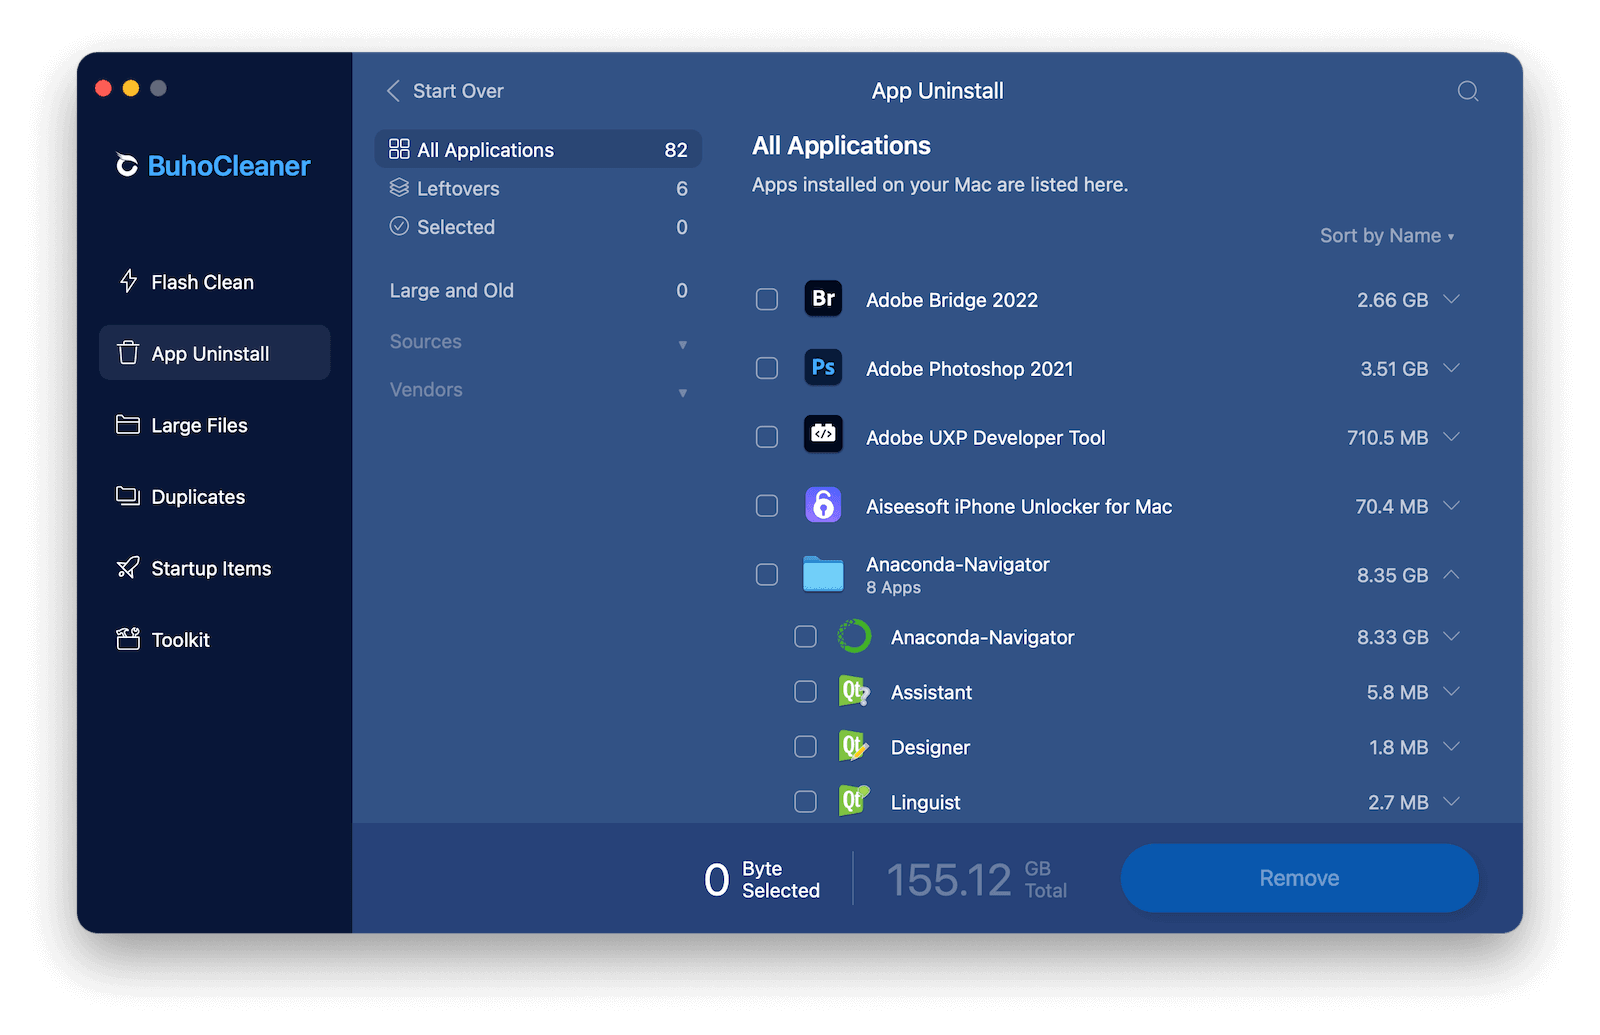Viewport: 1600px width, 1035px height.
Task: Click the Adobe Bridge Br icon
Action: point(823,299)
